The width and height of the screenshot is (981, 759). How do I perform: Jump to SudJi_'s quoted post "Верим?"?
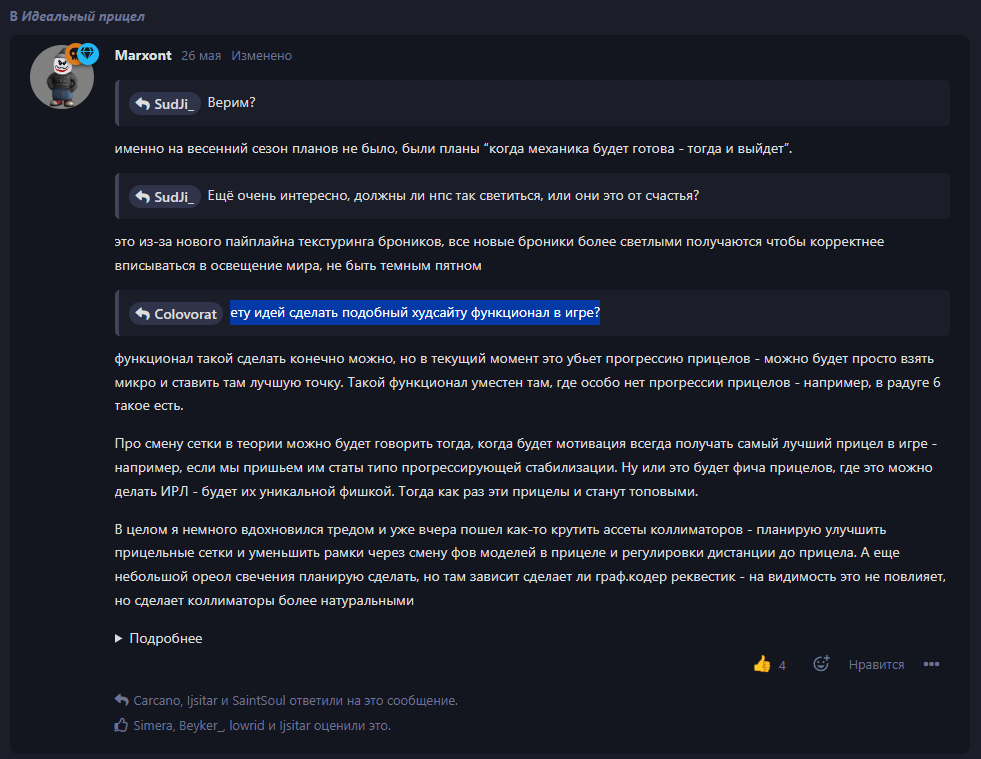(166, 104)
